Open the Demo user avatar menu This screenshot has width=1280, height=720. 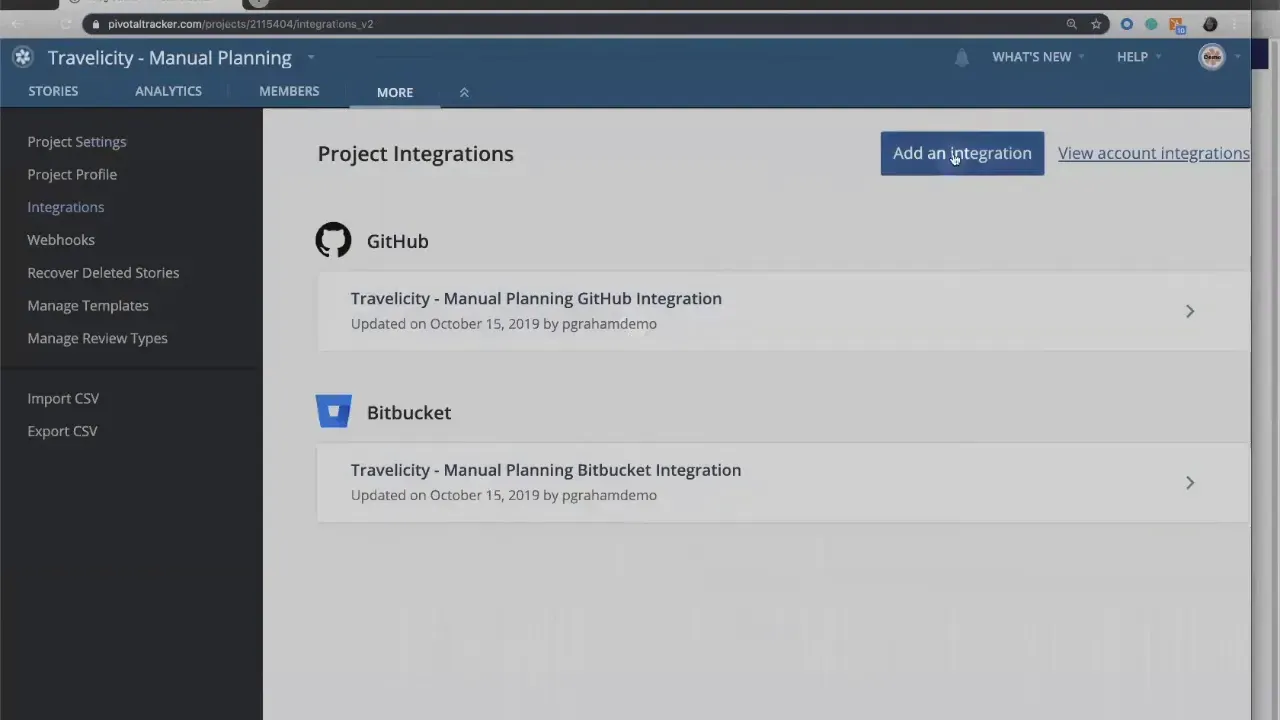coord(1211,57)
